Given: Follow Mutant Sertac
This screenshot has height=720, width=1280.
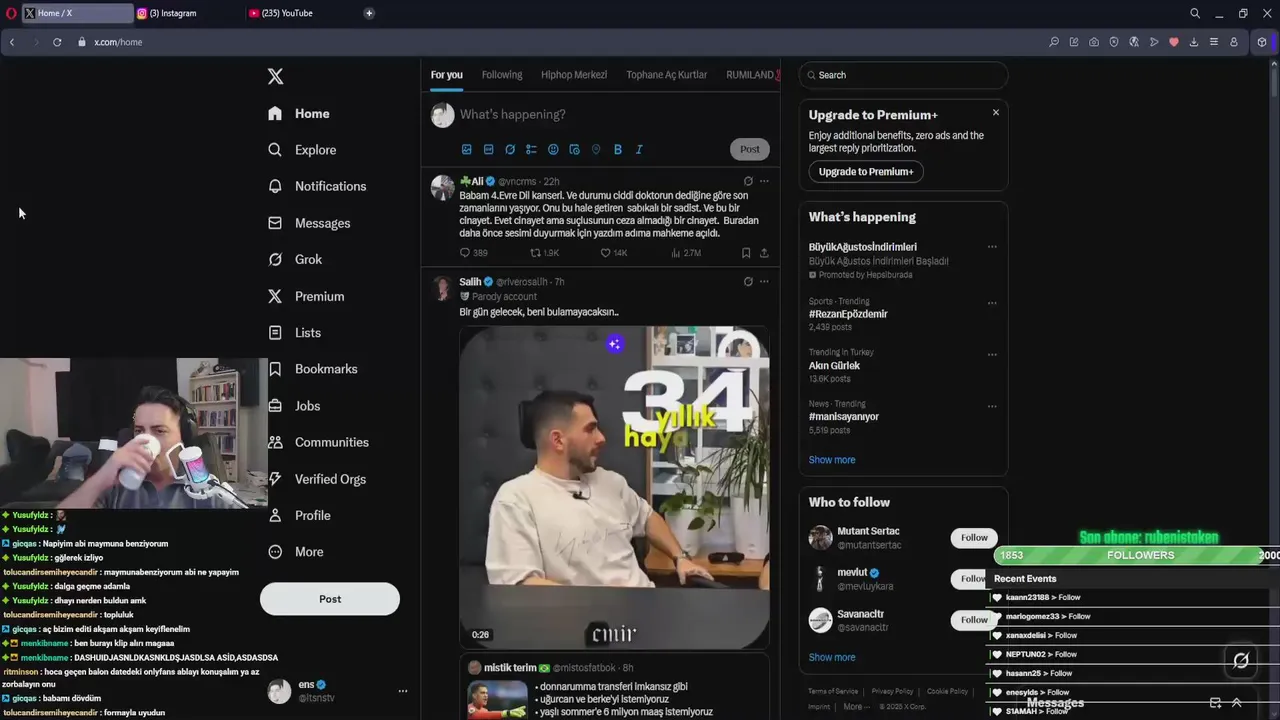Looking at the screenshot, I should (x=974, y=538).
